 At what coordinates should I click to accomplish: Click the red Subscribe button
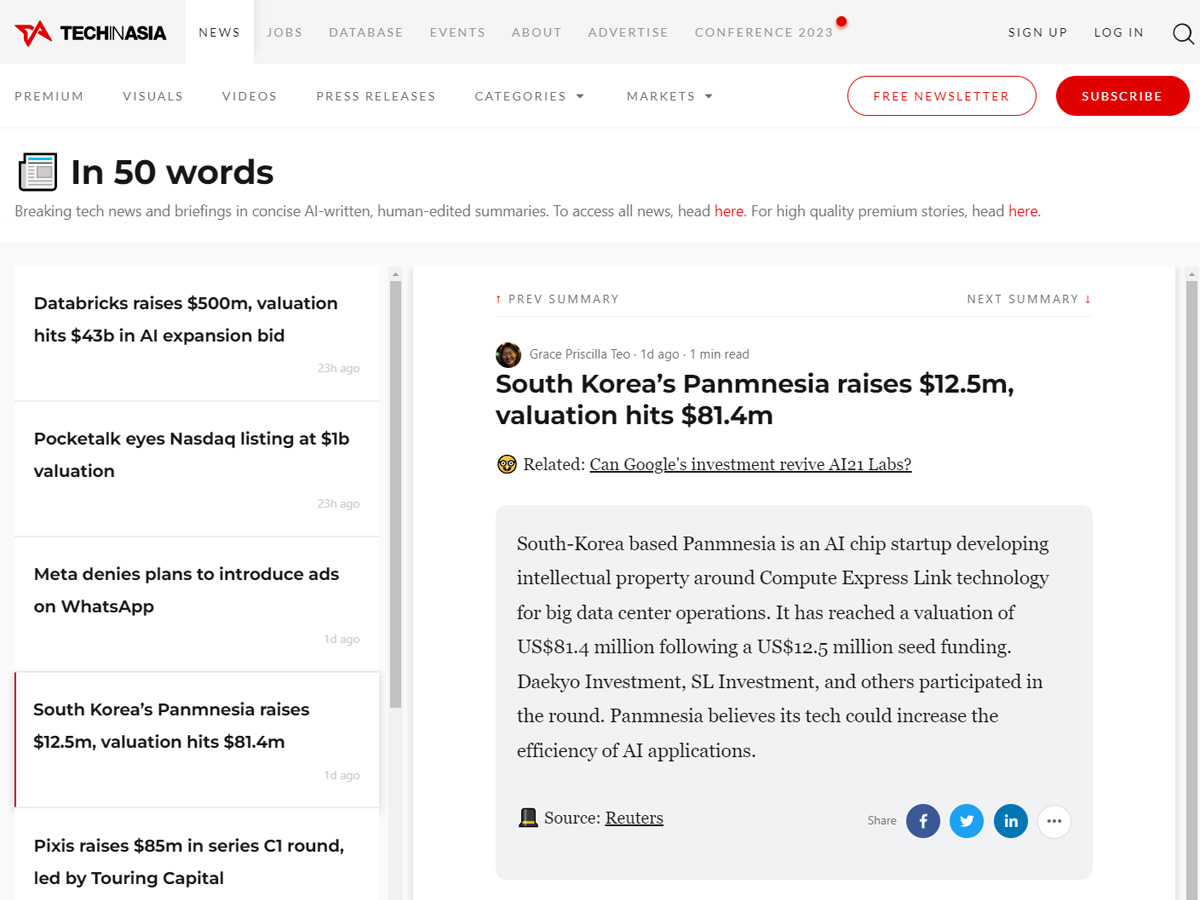pyautogui.click(x=1122, y=96)
